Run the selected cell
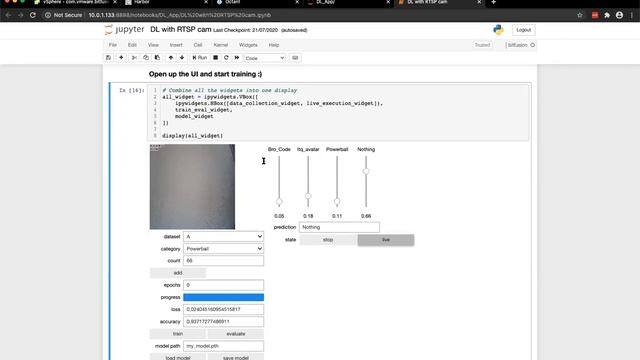This screenshot has height=360, width=640. (200, 58)
